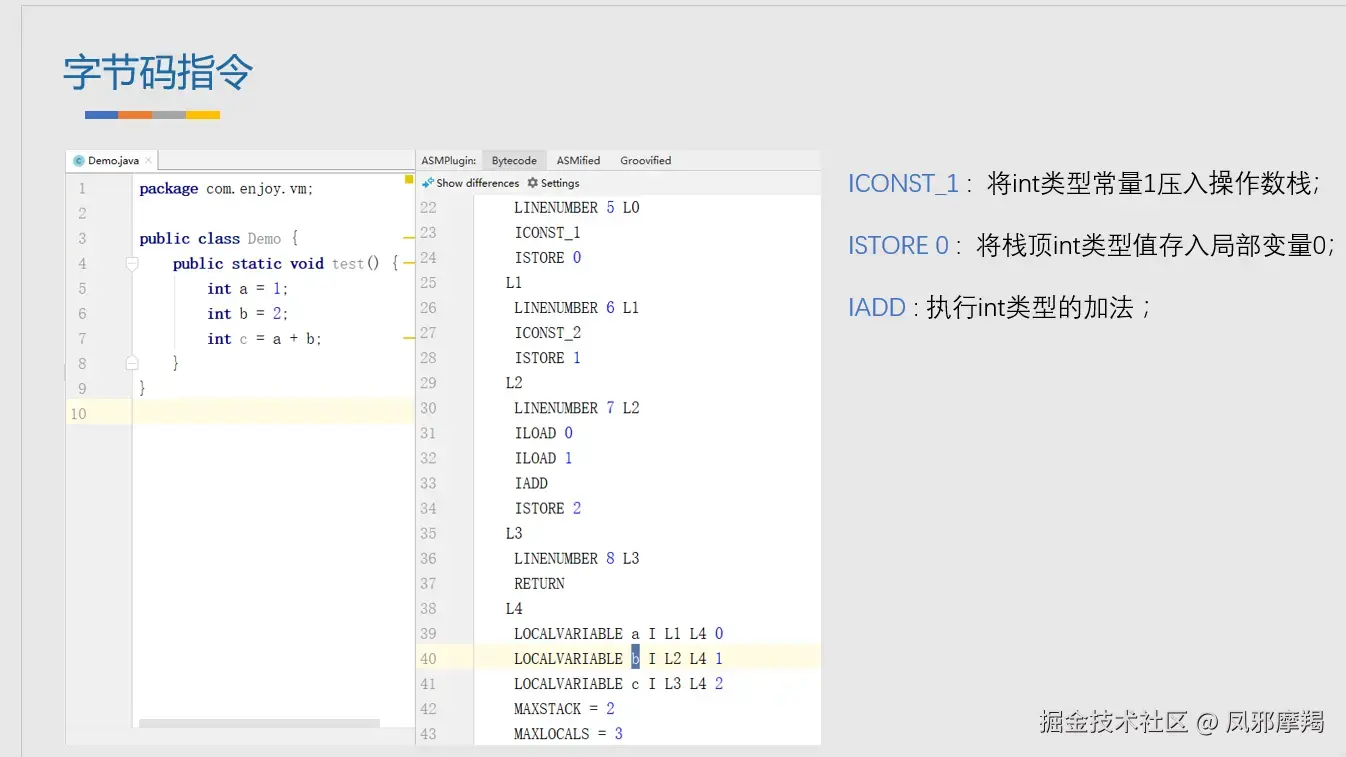Open the ASM plugin Settings
The image size is (1346, 757).
[x=553, y=183]
